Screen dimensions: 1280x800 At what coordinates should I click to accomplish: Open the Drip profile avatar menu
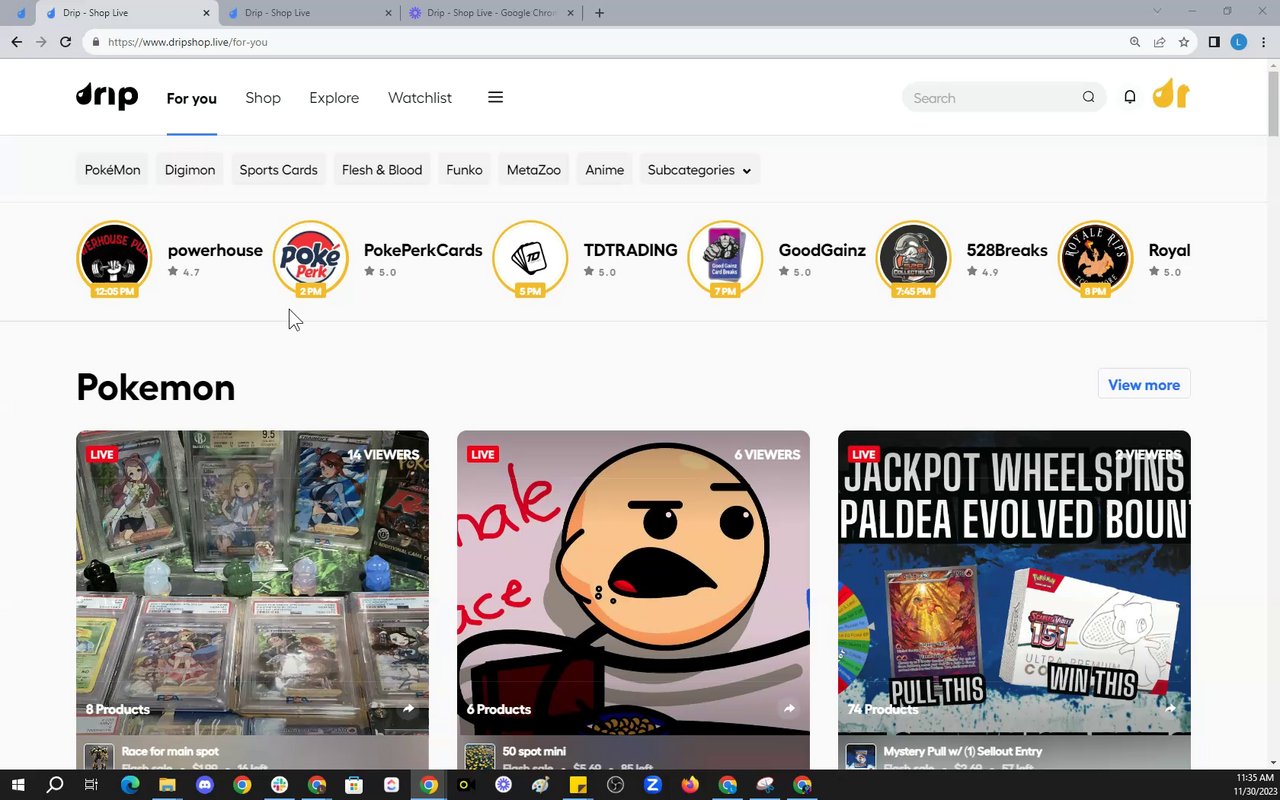pos(1170,95)
